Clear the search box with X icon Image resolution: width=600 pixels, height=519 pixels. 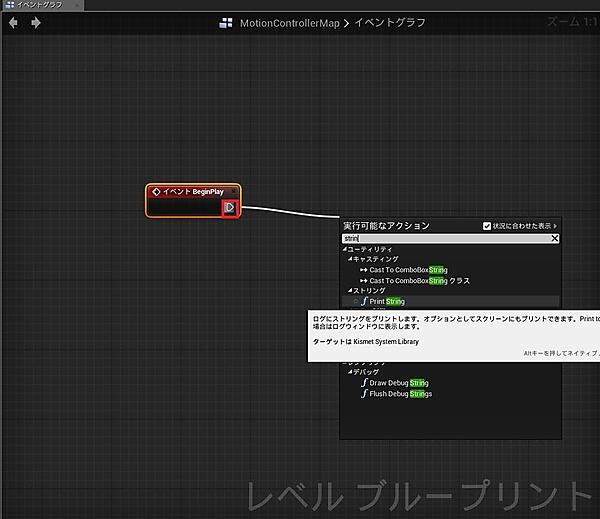click(x=555, y=239)
